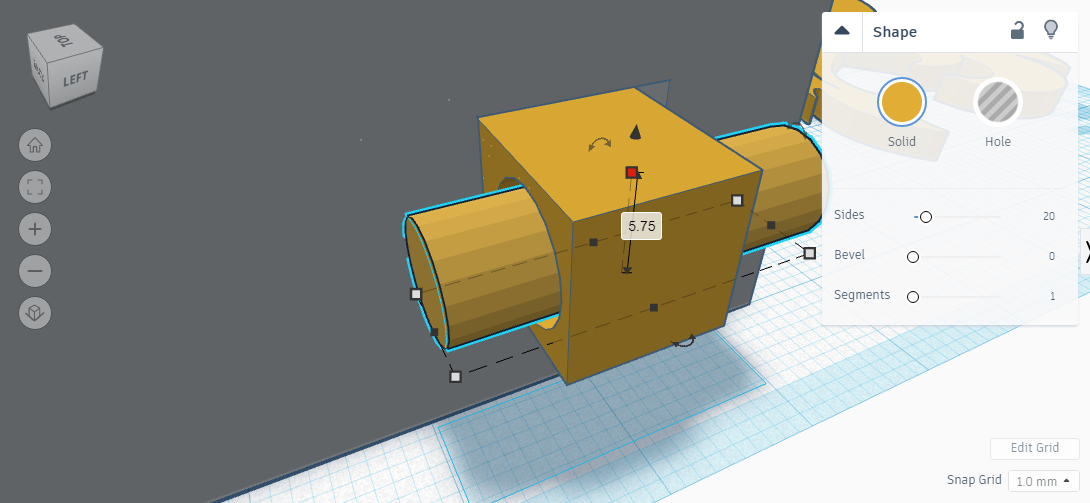Select the Hole striped swatch
This screenshot has height=503, width=1090.
point(998,101)
